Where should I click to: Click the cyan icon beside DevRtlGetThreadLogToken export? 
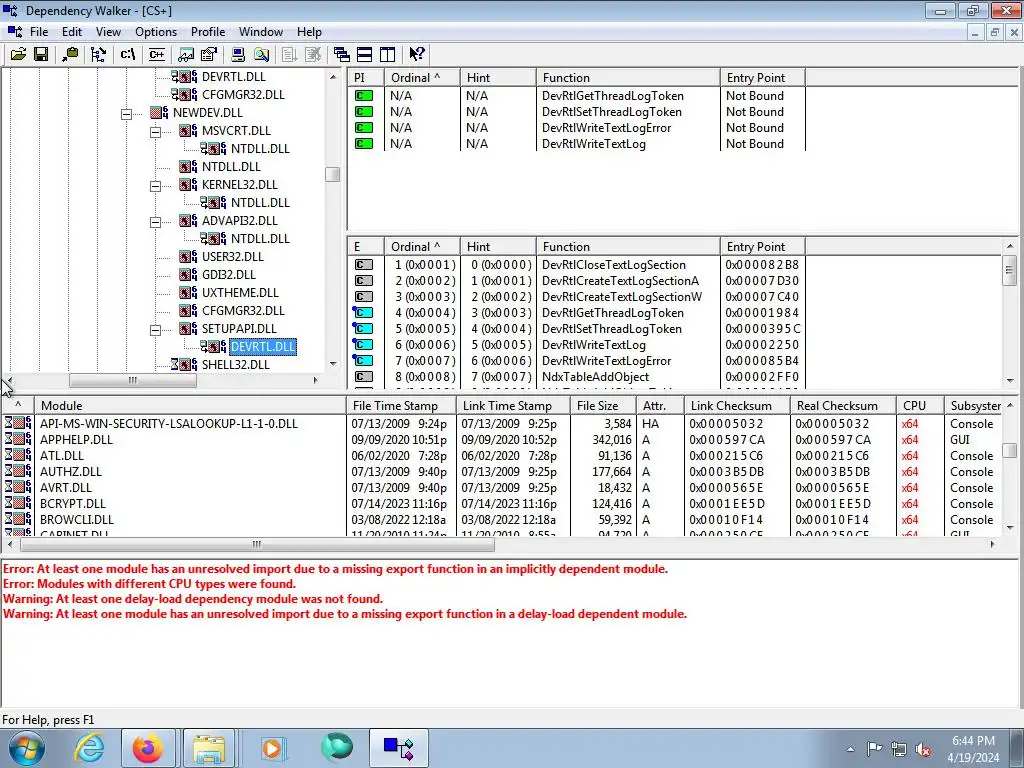(363, 313)
